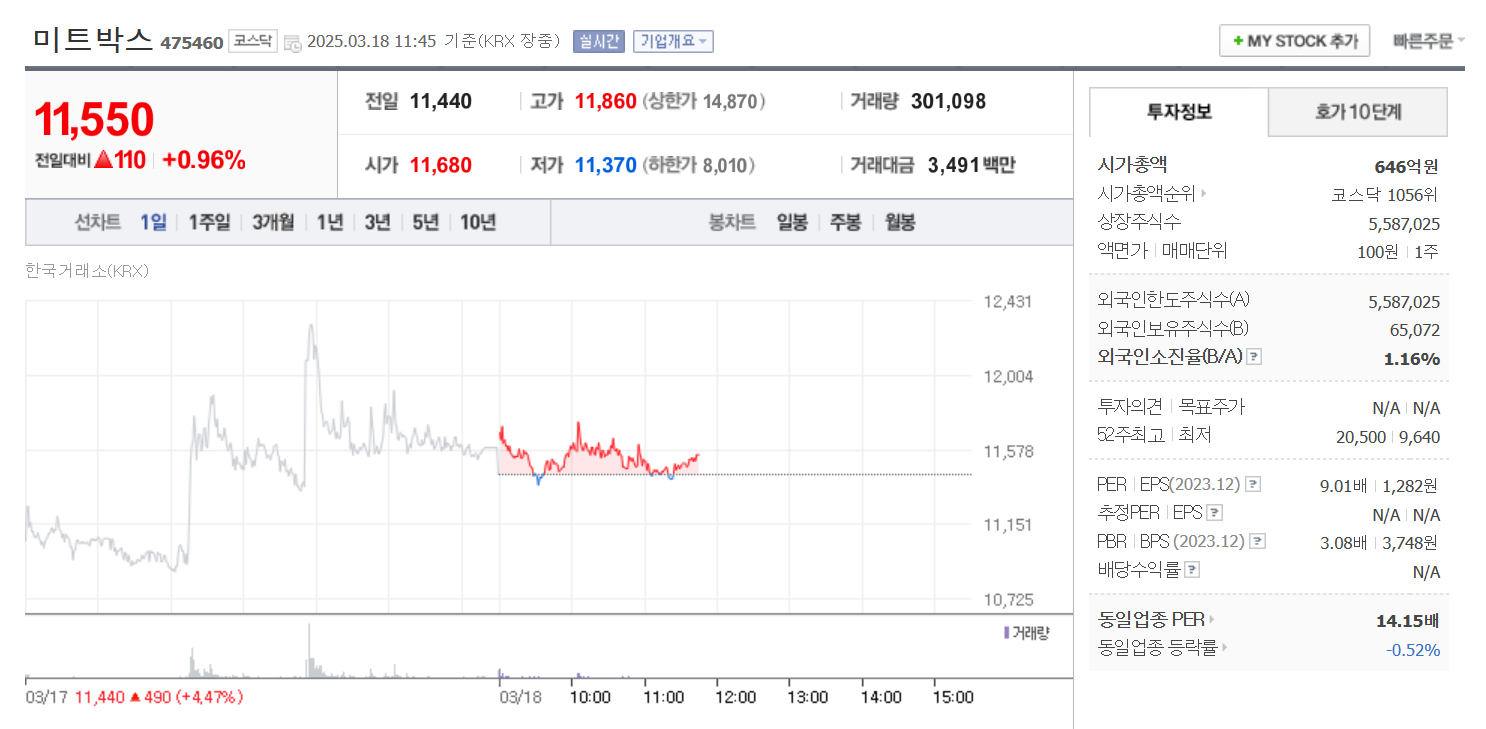The width and height of the screenshot is (1486, 729).
Task: Click the arrow icon after 동일업종 등락률
Action: [1225, 648]
